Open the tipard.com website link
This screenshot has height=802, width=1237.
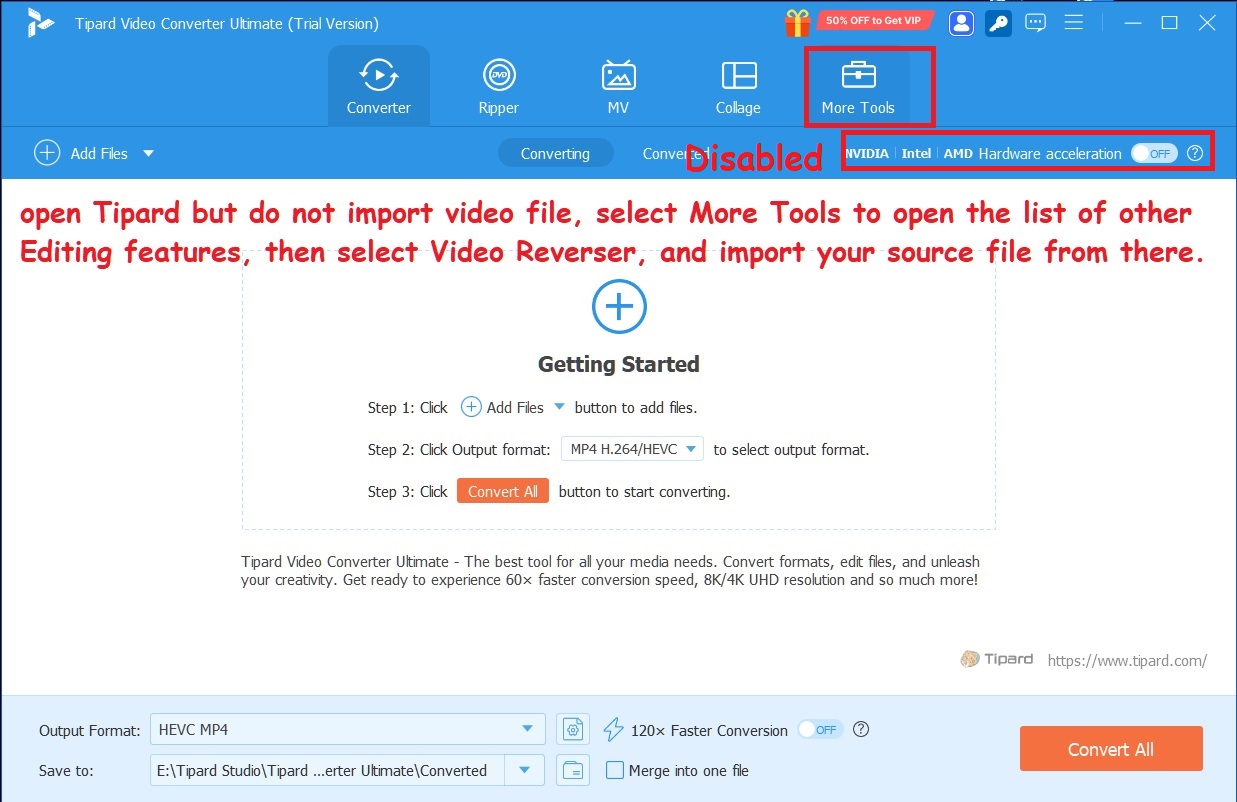coord(1127,660)
